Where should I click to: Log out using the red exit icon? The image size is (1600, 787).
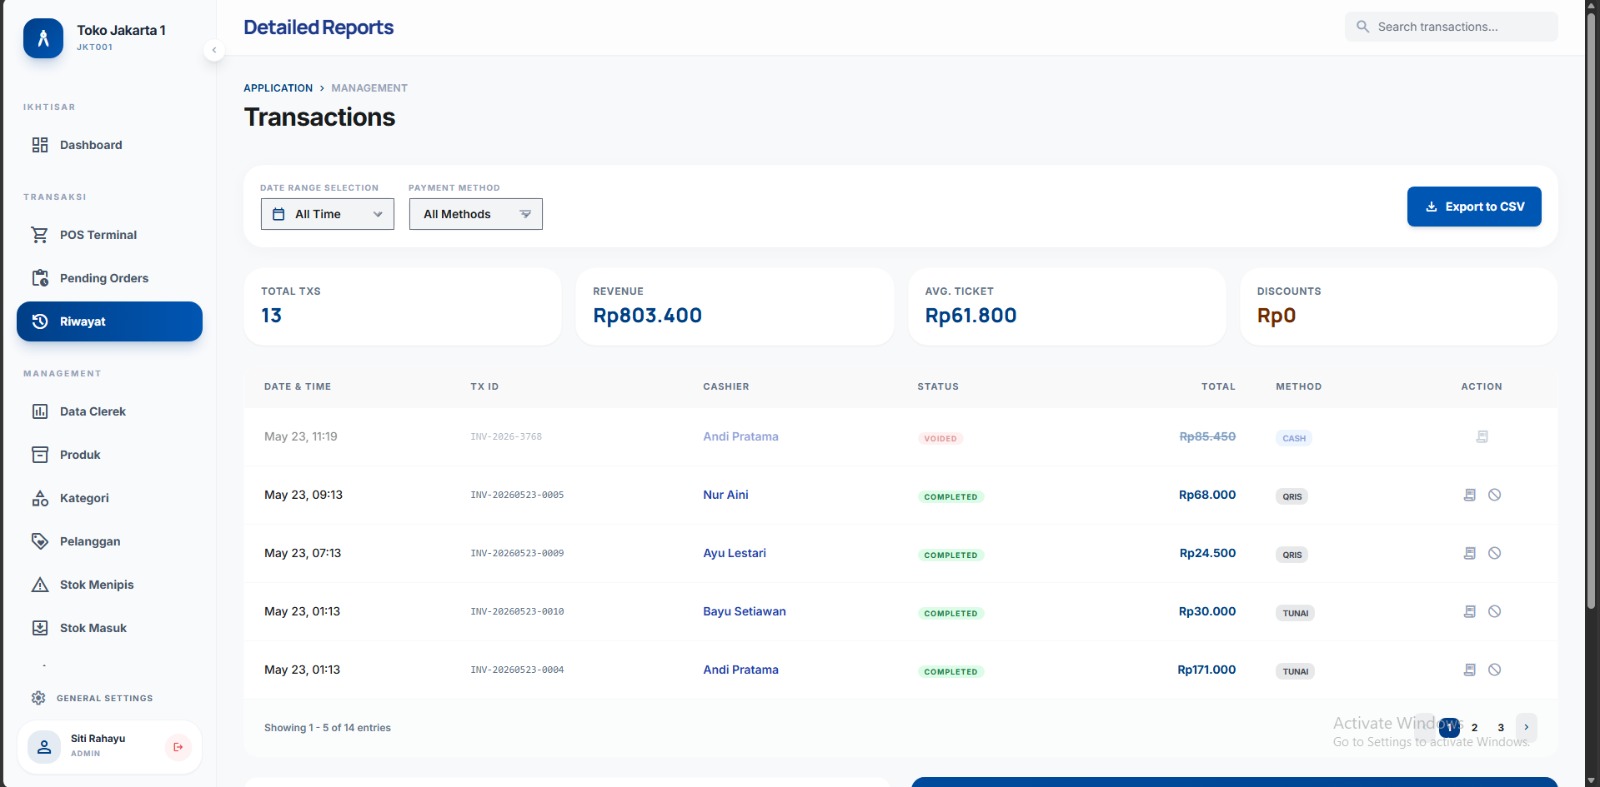tap(178, 747)
